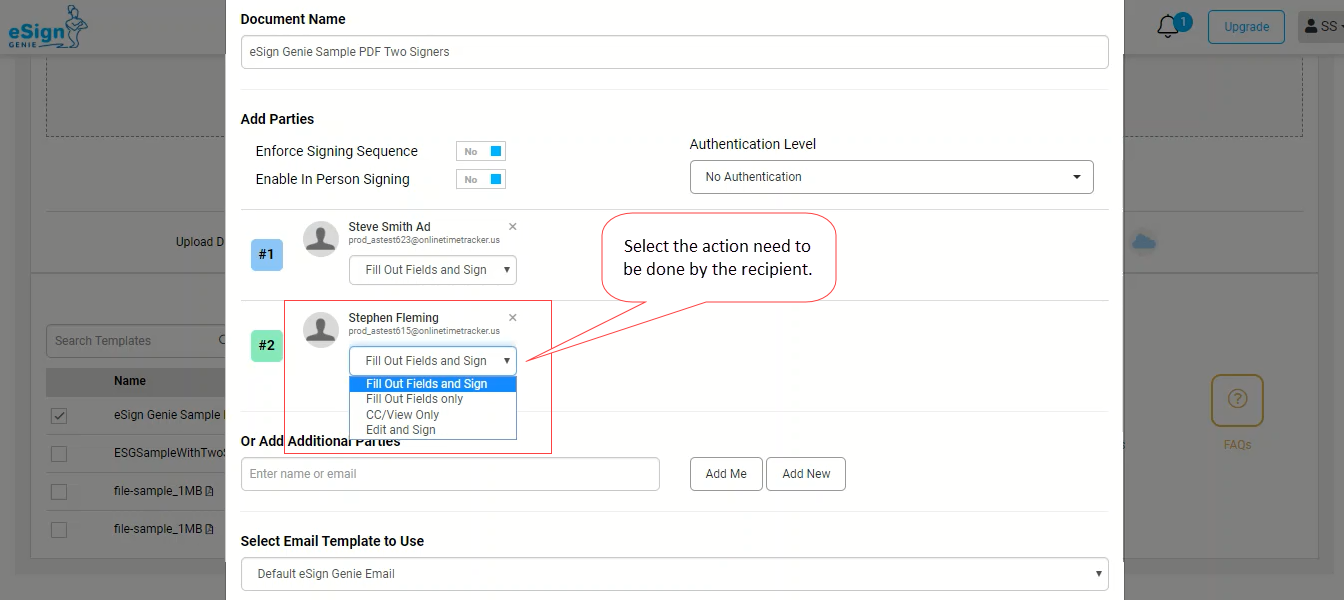Click the Add New button
Viewport: 1344px width, 600px height.
click(x=806, y=474)
